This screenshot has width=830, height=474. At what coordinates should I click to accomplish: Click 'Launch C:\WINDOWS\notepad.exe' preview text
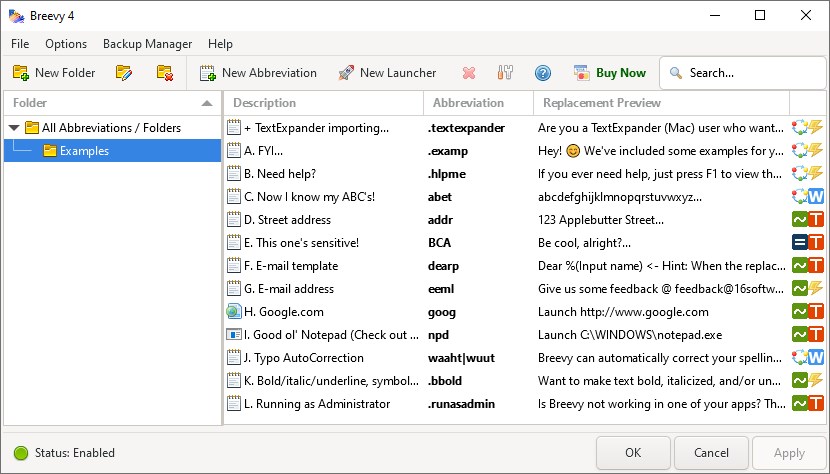coord(630,335)
